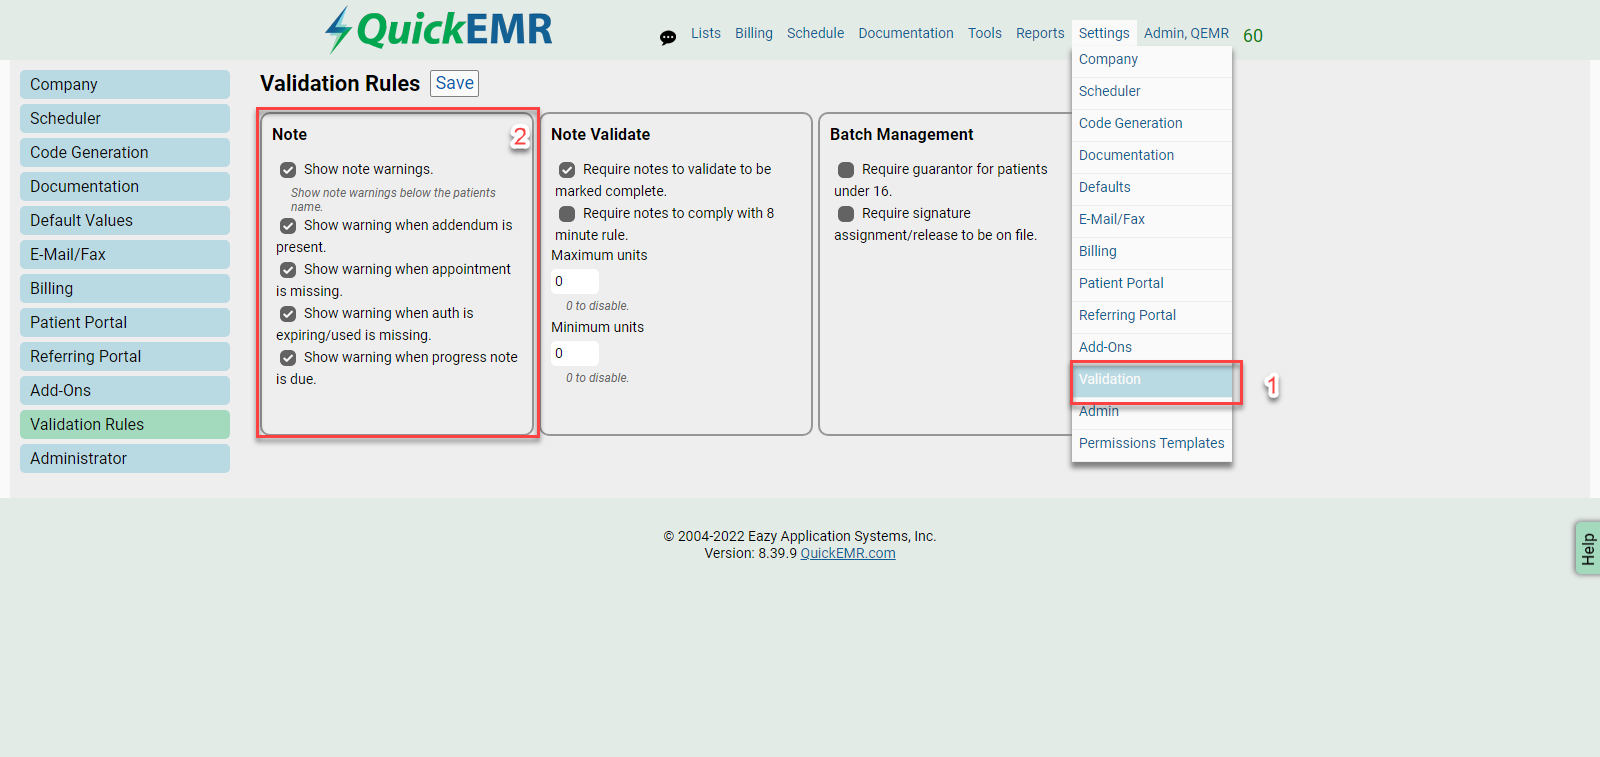Select Admin in Settings dropdown

click(1152, 411)
